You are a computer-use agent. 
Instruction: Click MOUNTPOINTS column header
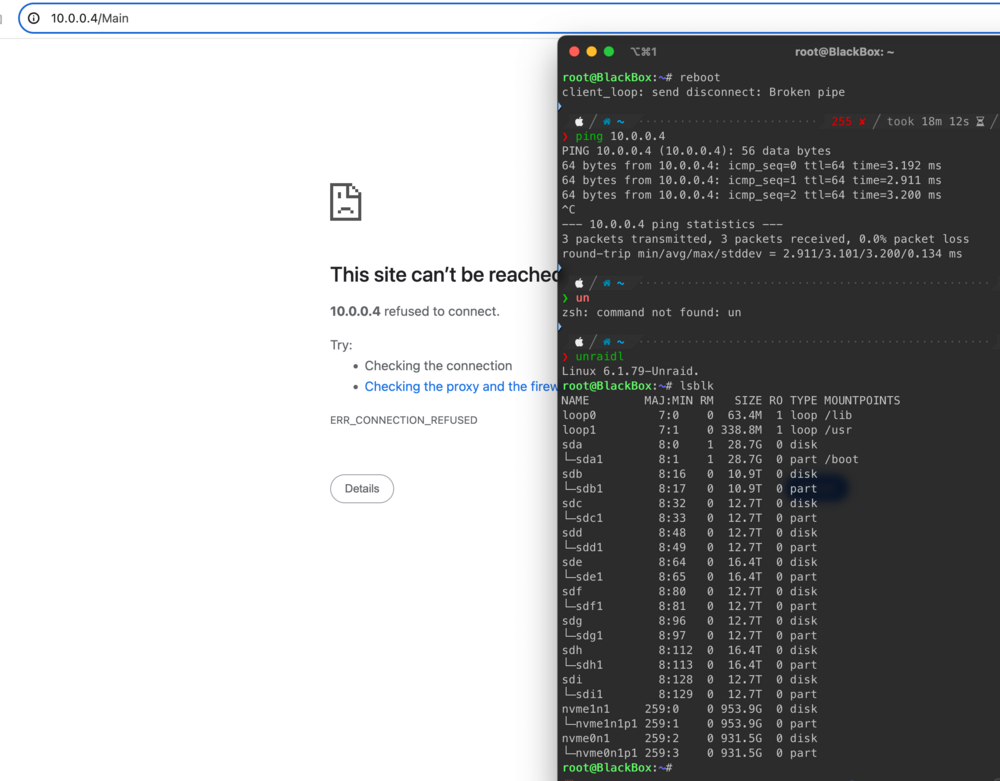tap(862, 400)
